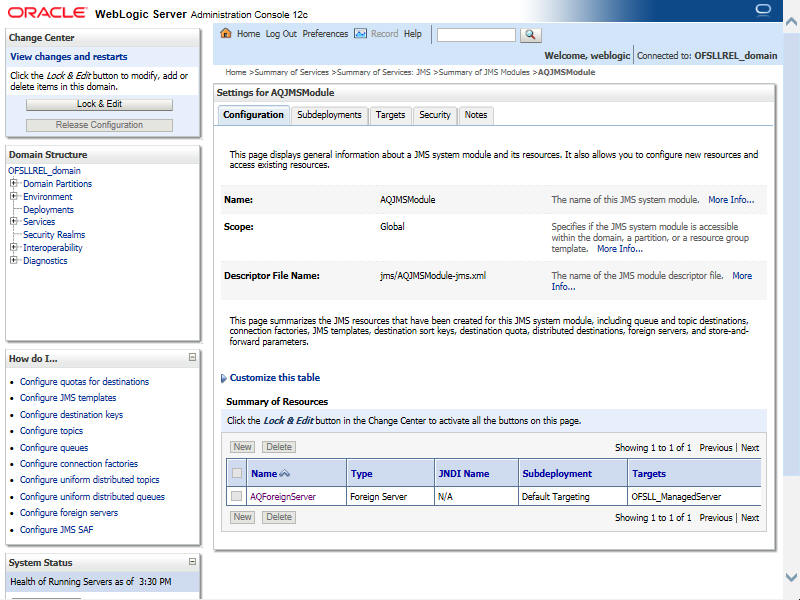Screen dimensions: 800x600
Task: Open Preferences
Action: (x=325, y=34)
